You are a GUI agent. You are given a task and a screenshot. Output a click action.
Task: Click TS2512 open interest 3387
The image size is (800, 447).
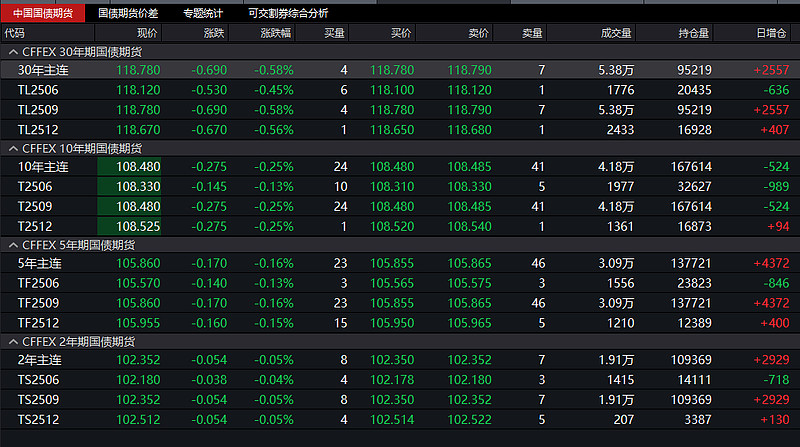pyautogui.click(x=698, y=419)
